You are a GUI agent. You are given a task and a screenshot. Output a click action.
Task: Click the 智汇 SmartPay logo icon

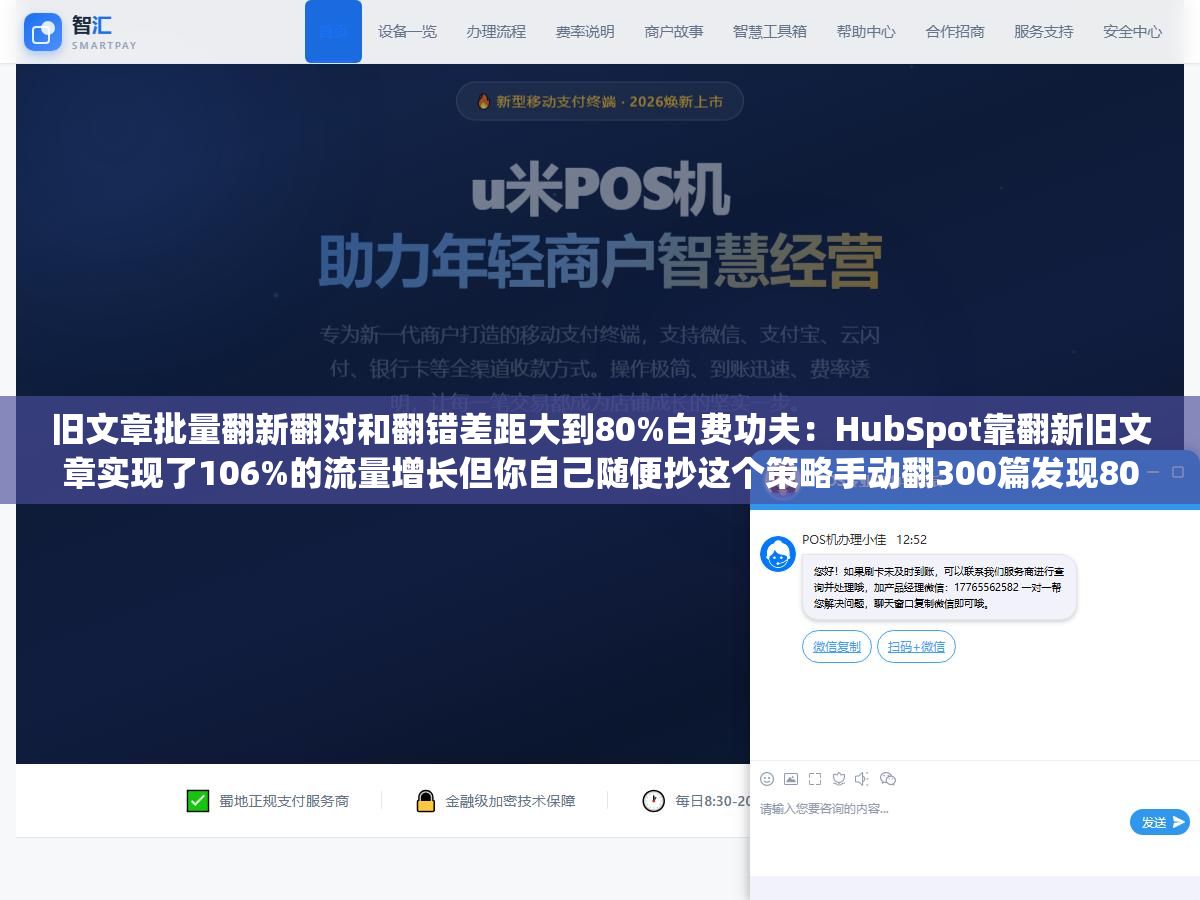pos(43,32)
